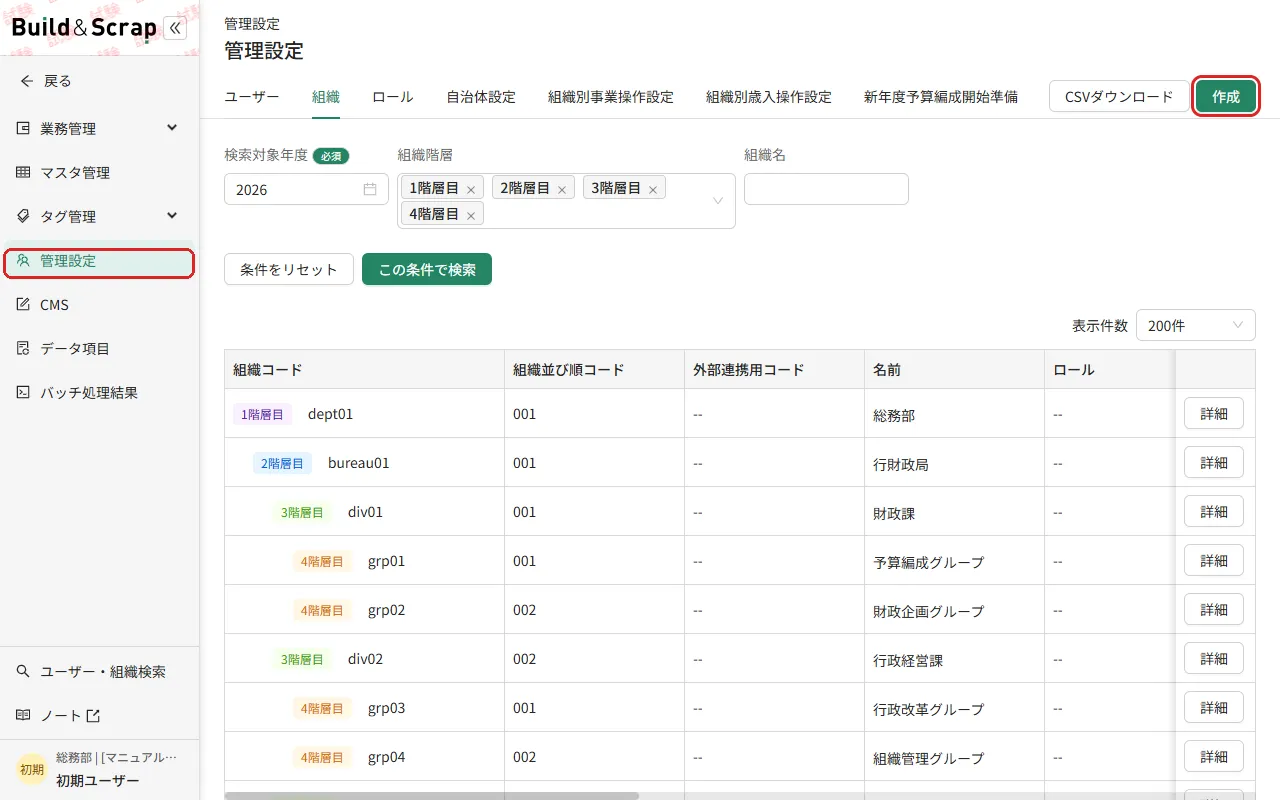Click the Build&Scrap logo
1280x800 pixels.
coord(84,28)
